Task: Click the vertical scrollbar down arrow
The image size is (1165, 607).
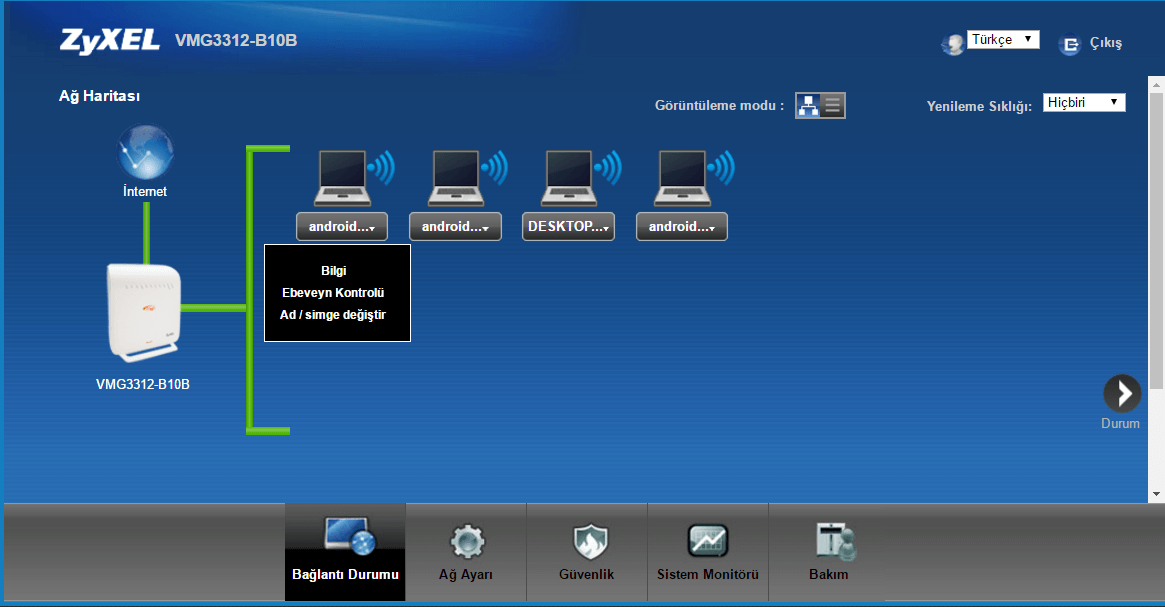Action: [1157, 494]
